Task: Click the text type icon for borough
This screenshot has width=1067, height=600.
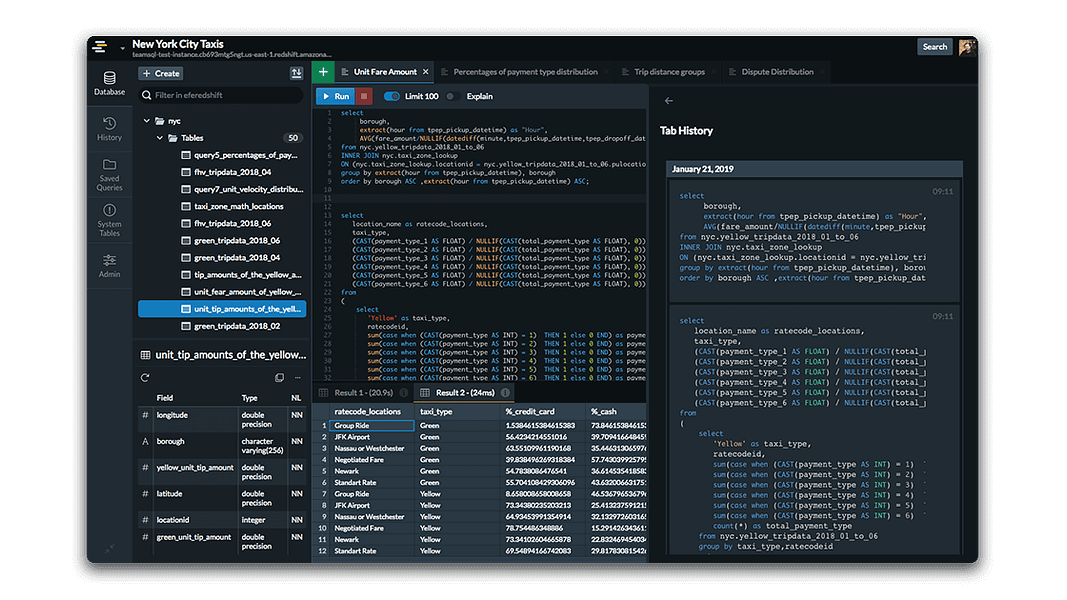Action: 145,441
